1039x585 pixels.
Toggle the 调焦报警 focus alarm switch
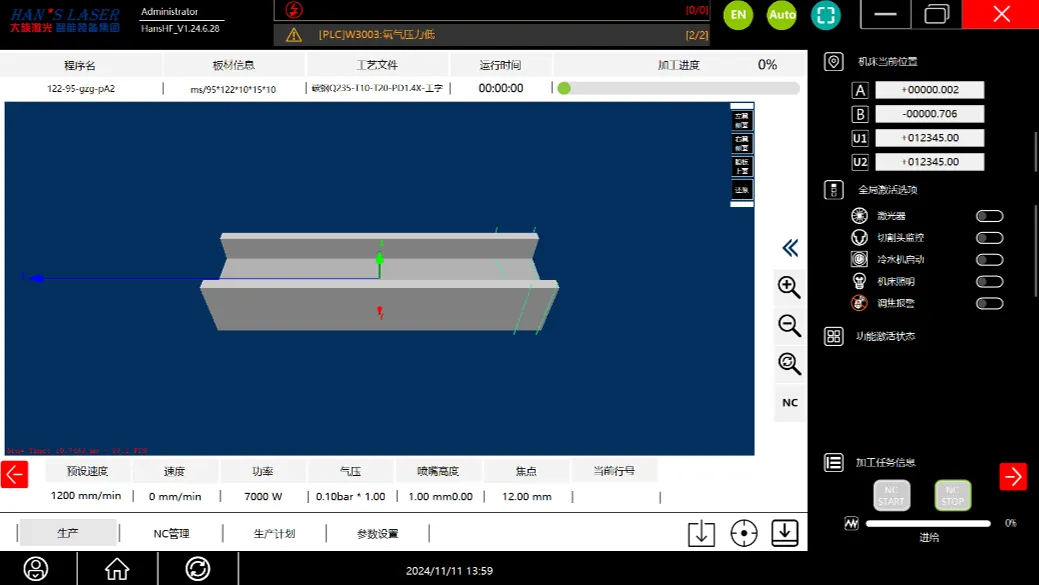point(990,303)
